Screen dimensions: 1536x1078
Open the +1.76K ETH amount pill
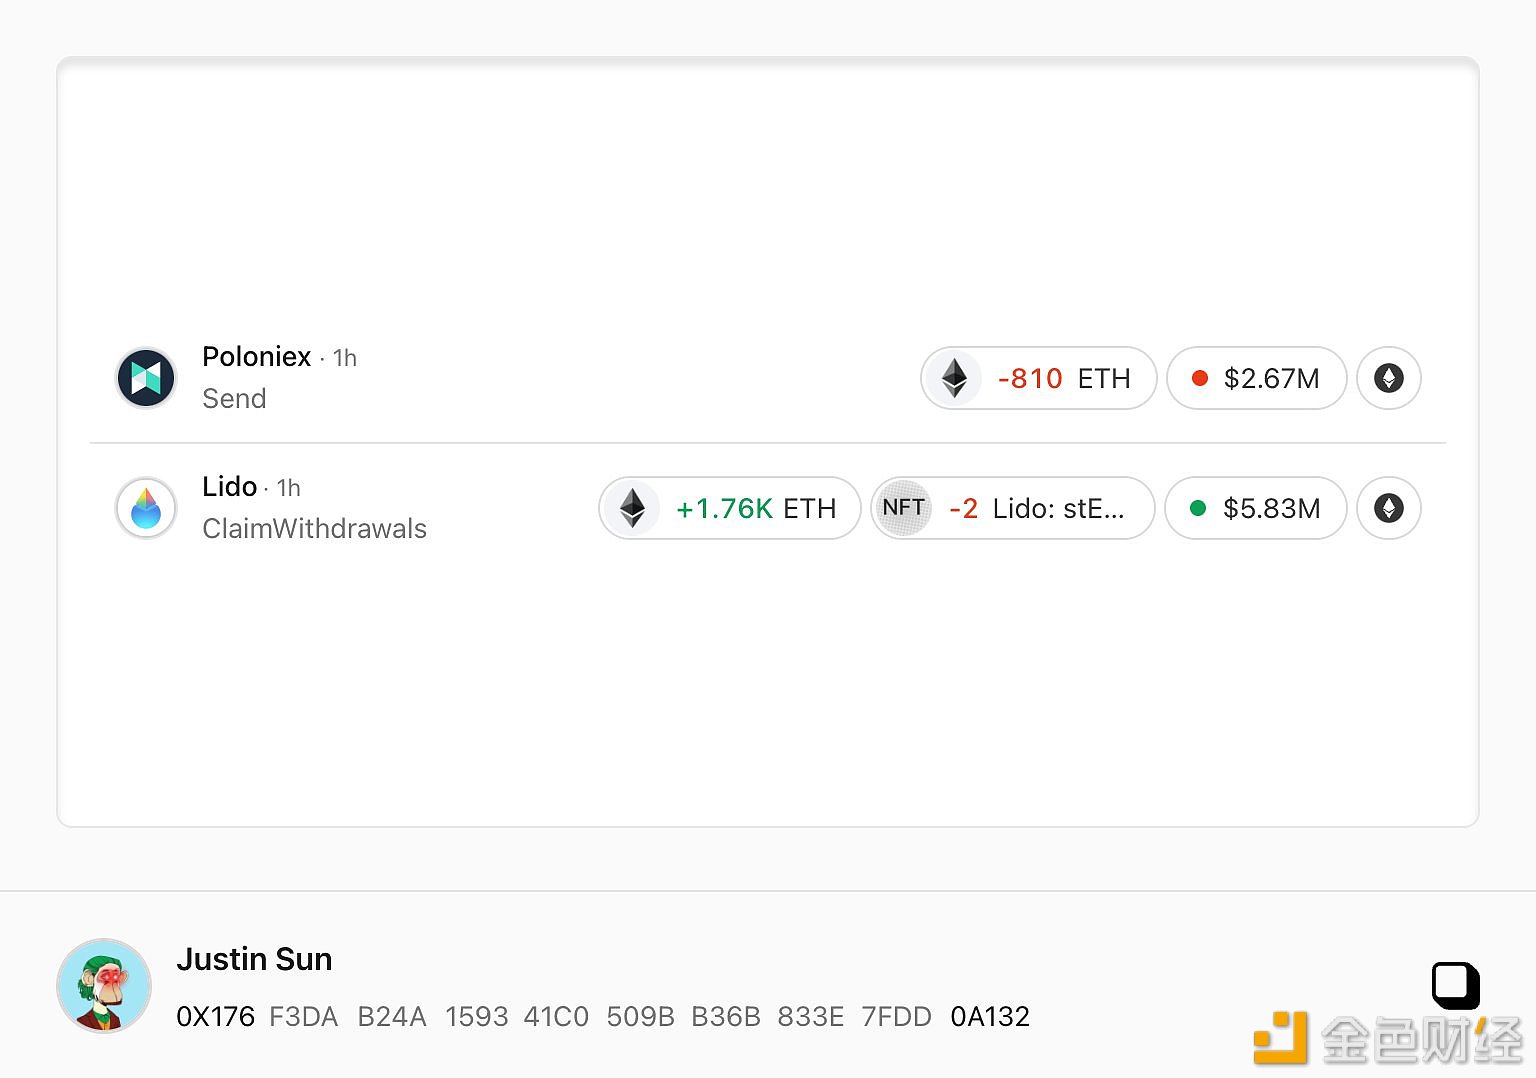point(730,508)
